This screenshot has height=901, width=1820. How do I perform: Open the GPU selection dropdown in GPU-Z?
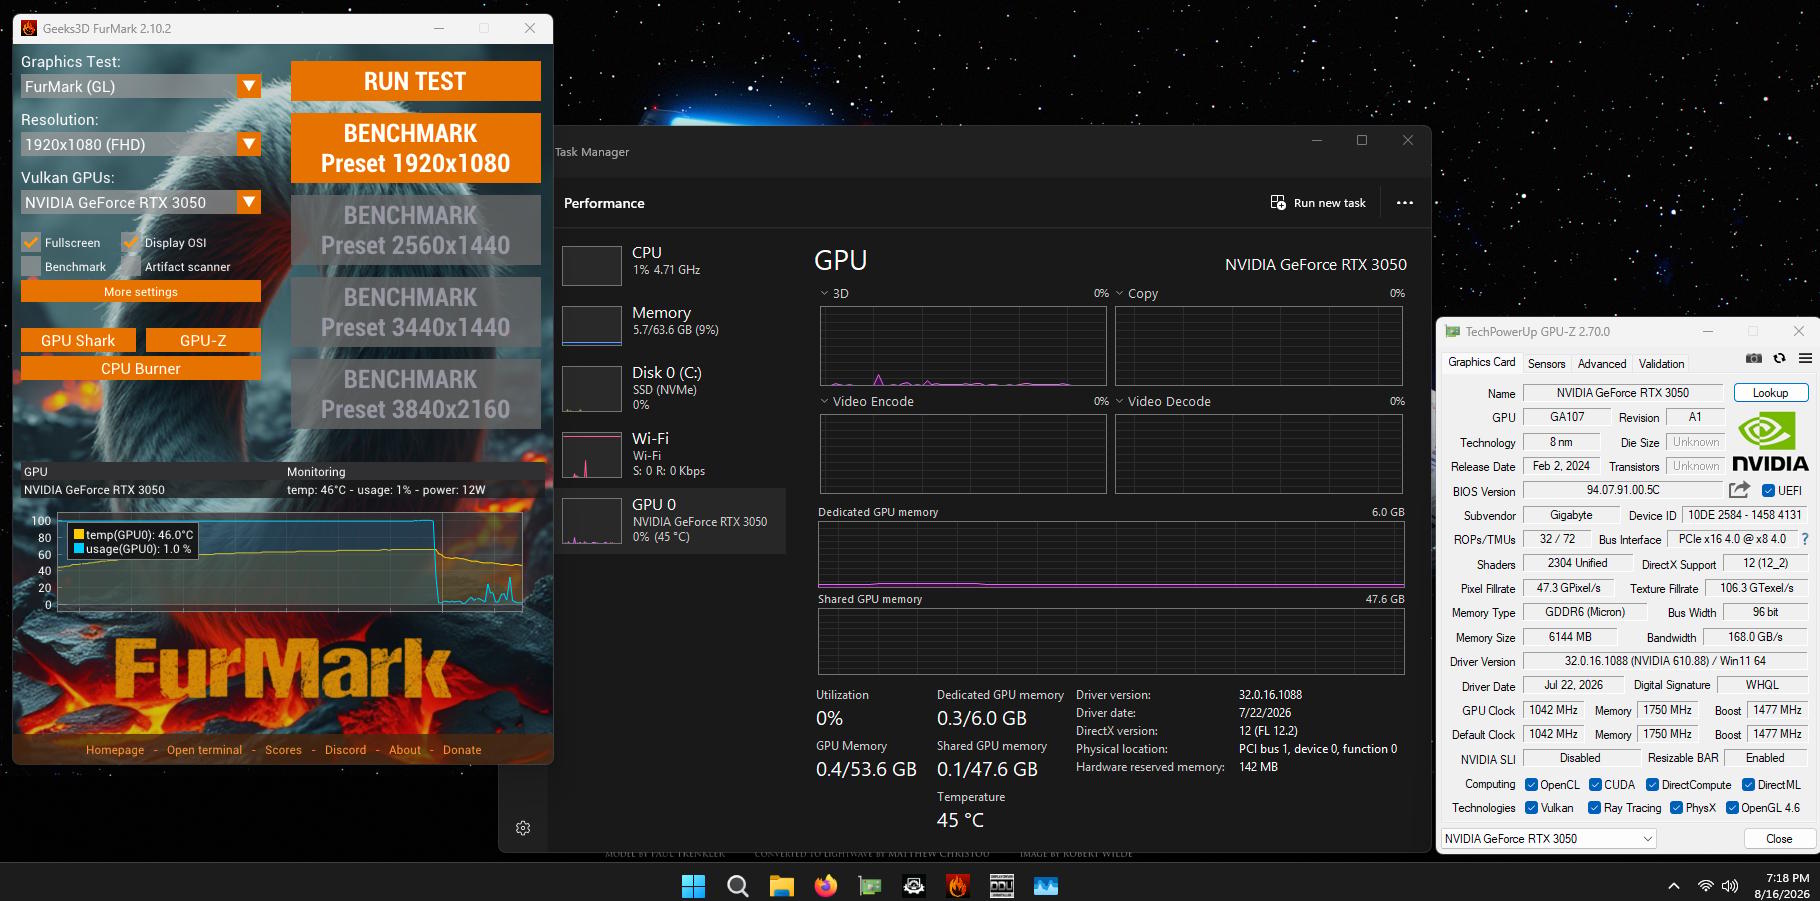1548,839
